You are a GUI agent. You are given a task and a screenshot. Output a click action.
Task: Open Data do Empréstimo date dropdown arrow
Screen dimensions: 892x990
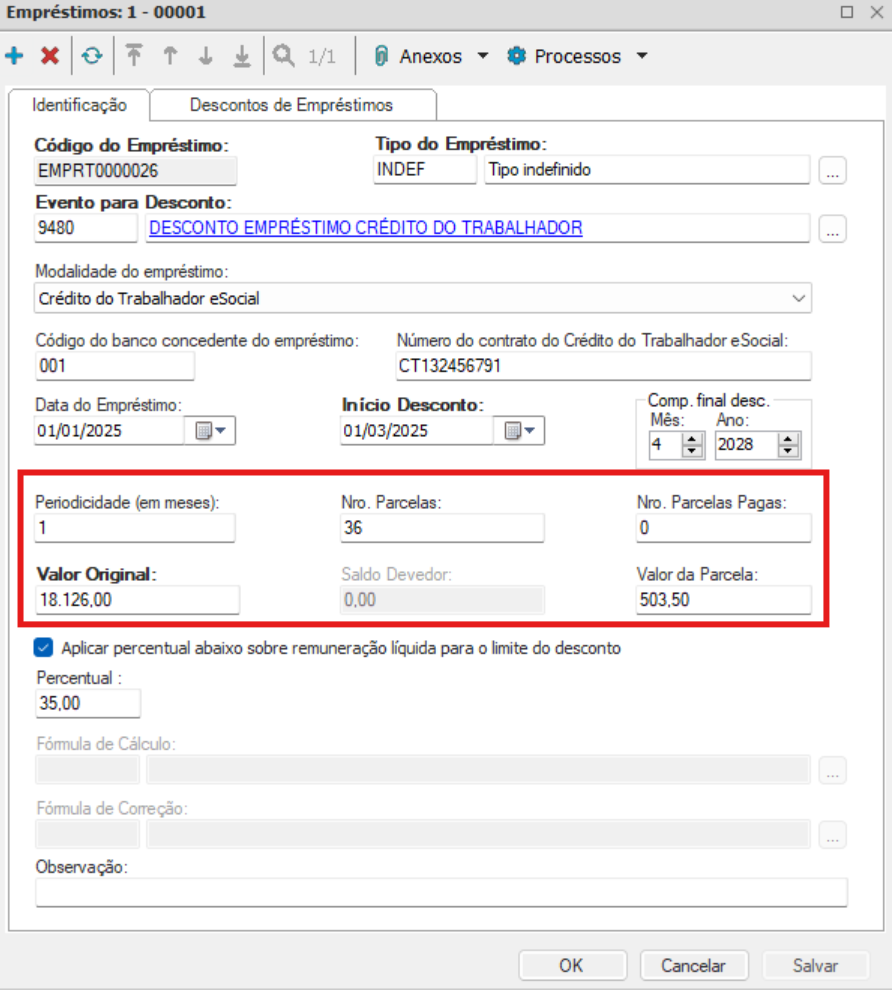click(220, 431)
